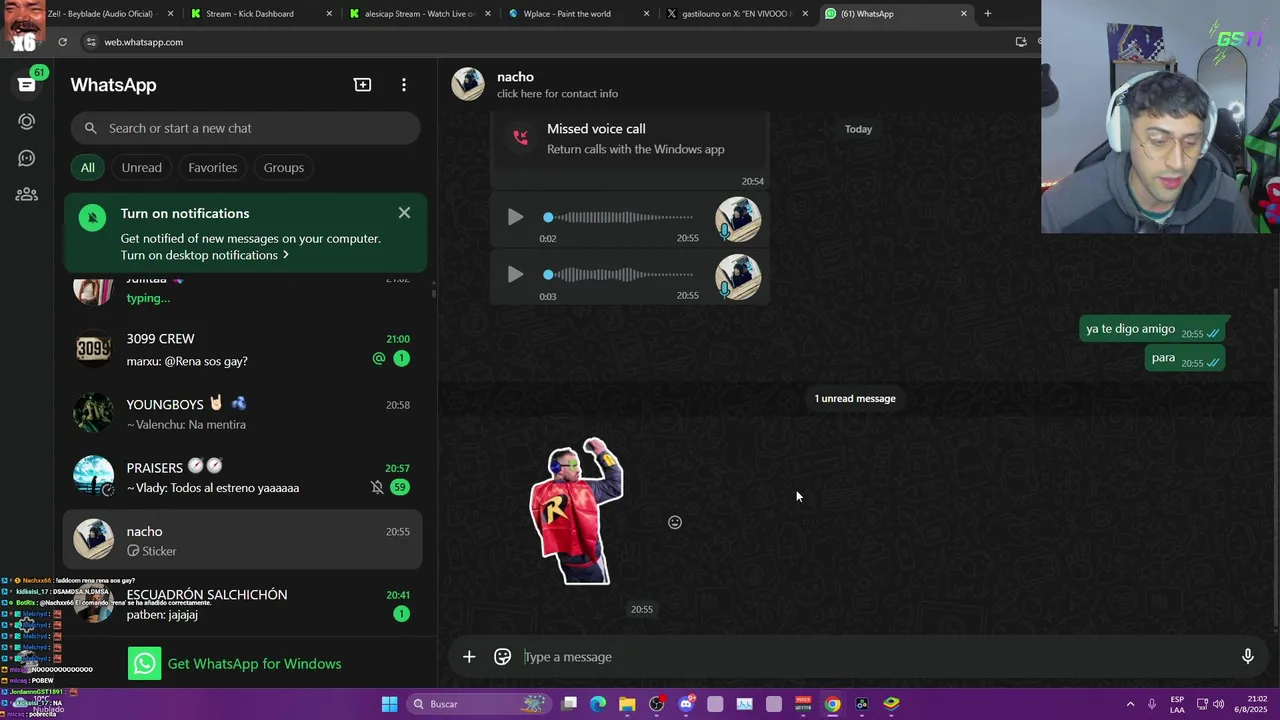Select the Favorites chat filter
The height and width of the screenshot is (720, 1280).
point(213,167)
